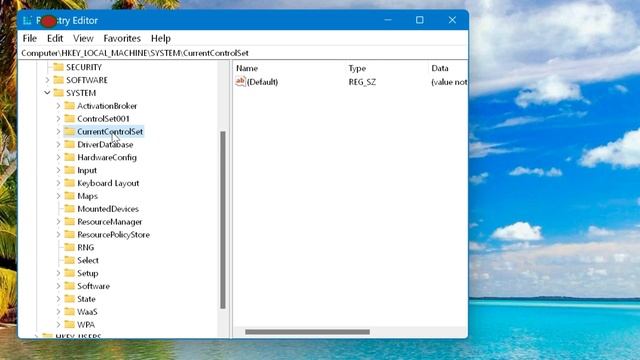Expand the SOFTWARE hive key

pyautogui.click(x=47, y=80)
